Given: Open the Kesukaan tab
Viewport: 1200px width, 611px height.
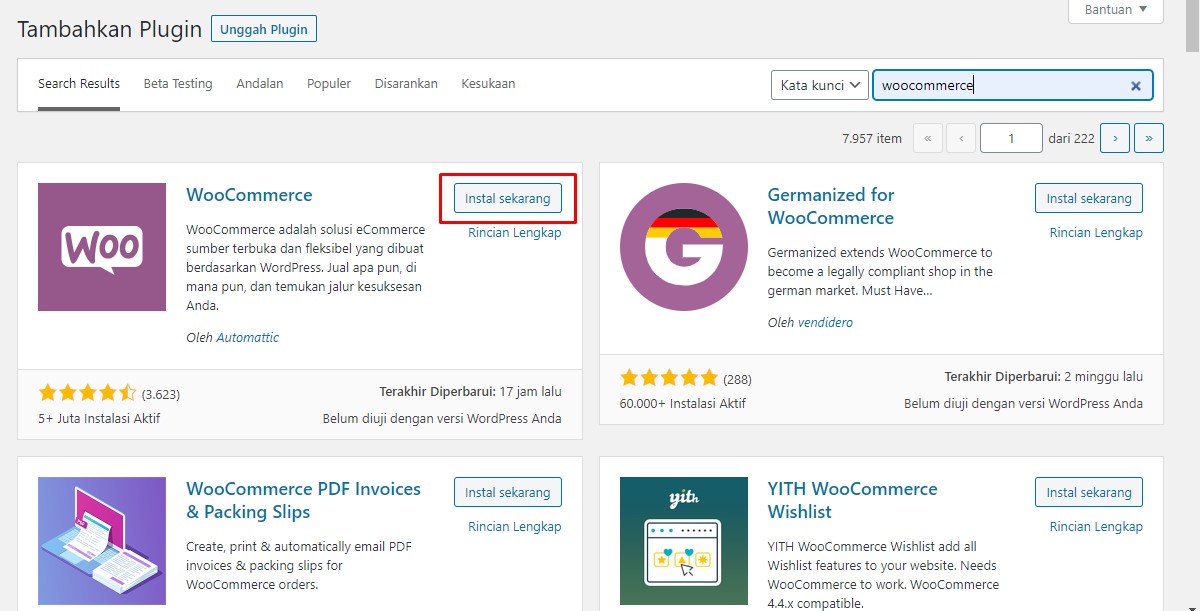Looking at the screenshot, I should tap(488, 84).
